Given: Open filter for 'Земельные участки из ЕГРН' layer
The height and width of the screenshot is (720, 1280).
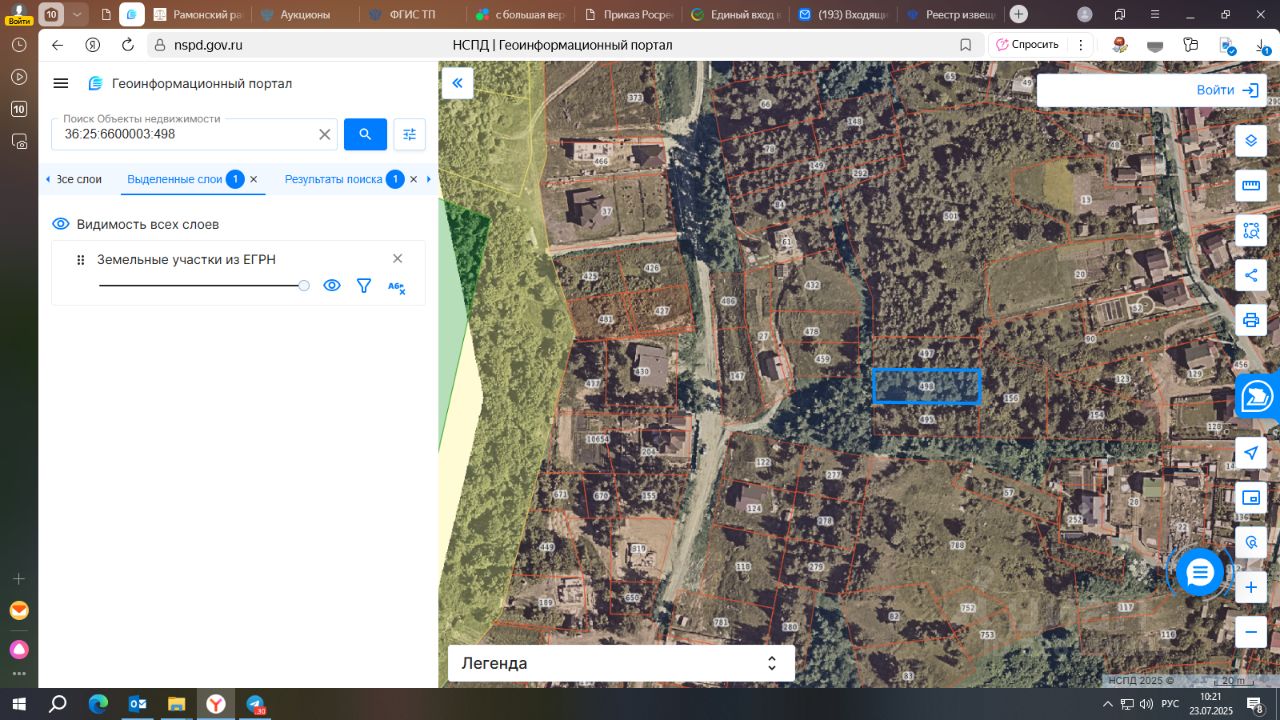Looking at the screenshot, I should [x=364, y=286].
